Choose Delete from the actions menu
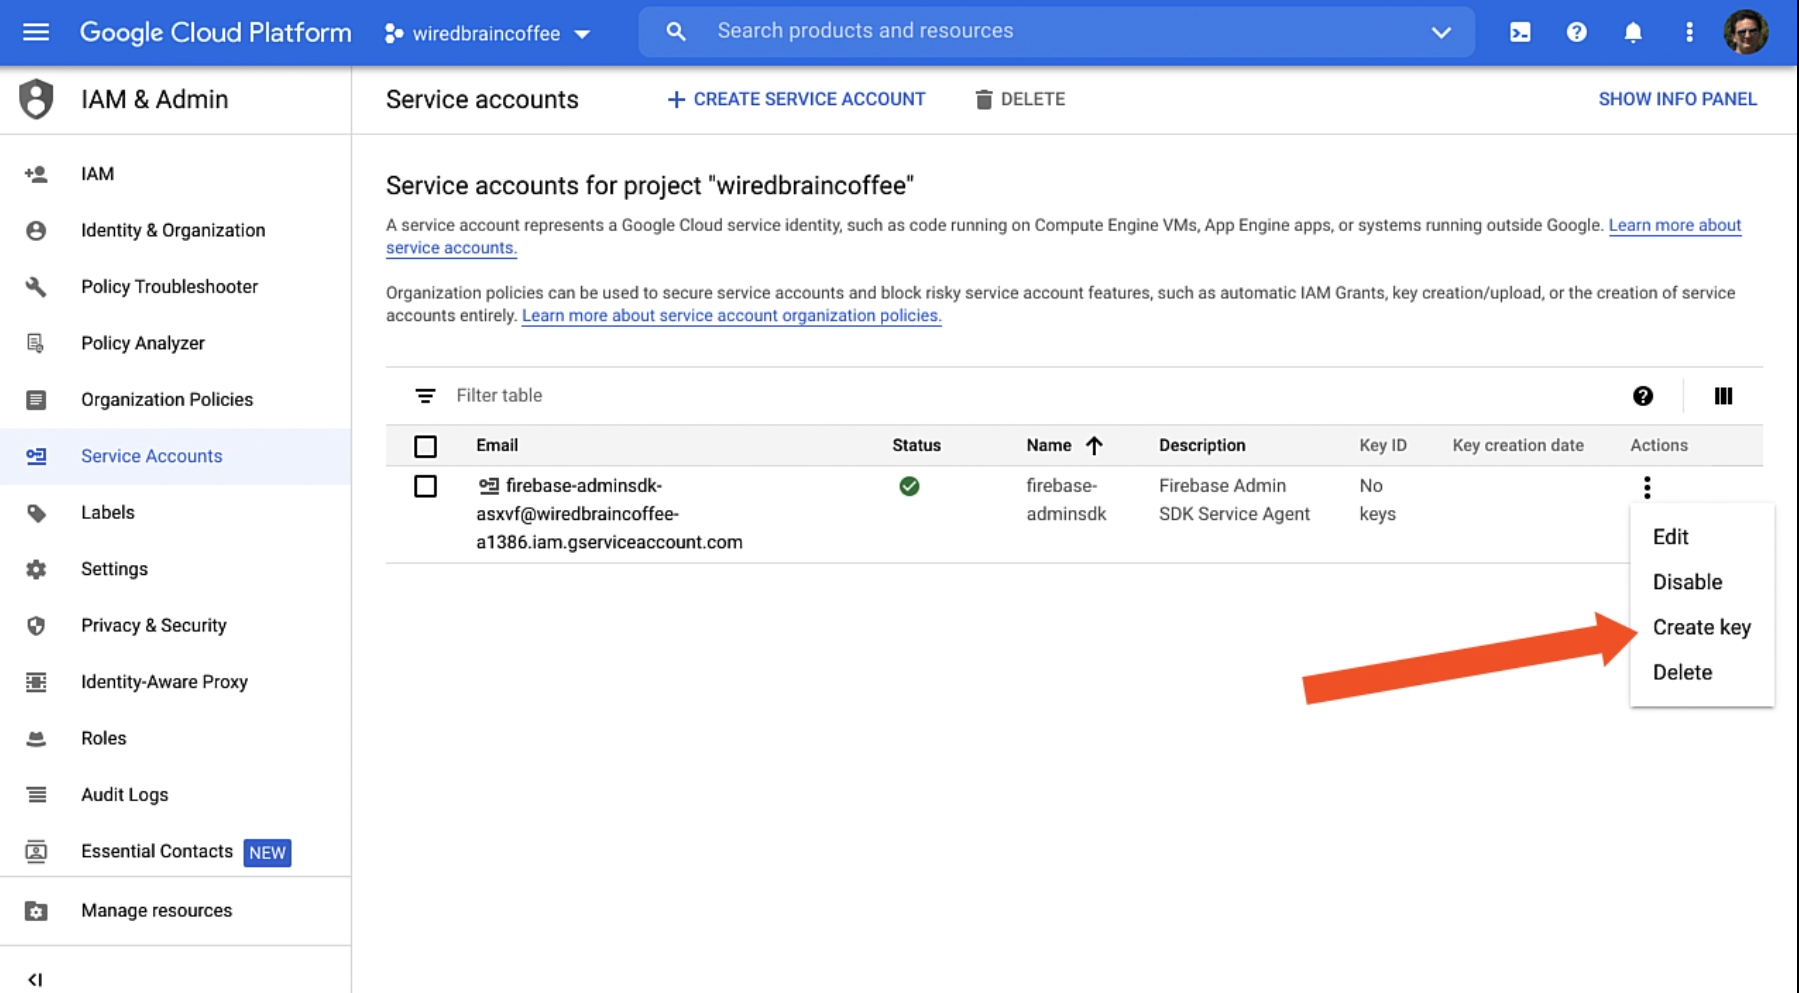The image size is (1799, 993). 1702,672
